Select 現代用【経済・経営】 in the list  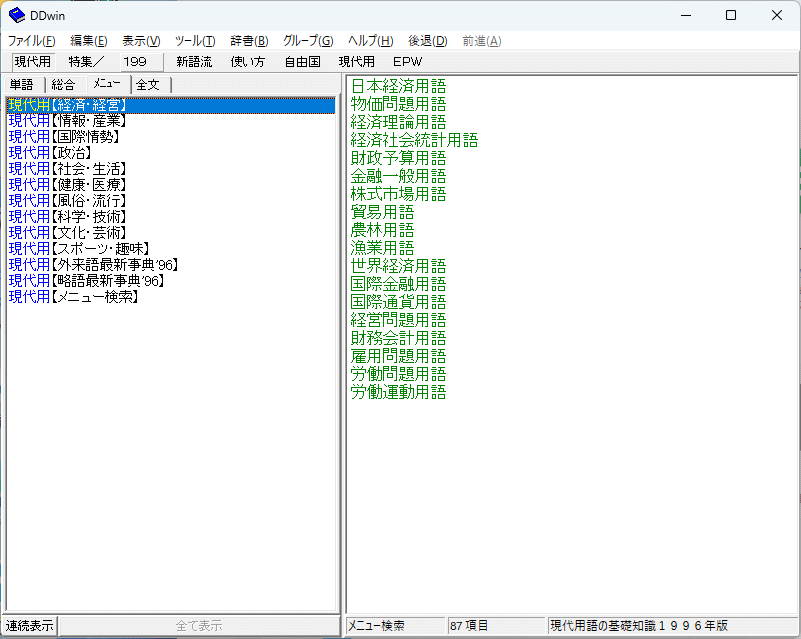pos(171,105)
